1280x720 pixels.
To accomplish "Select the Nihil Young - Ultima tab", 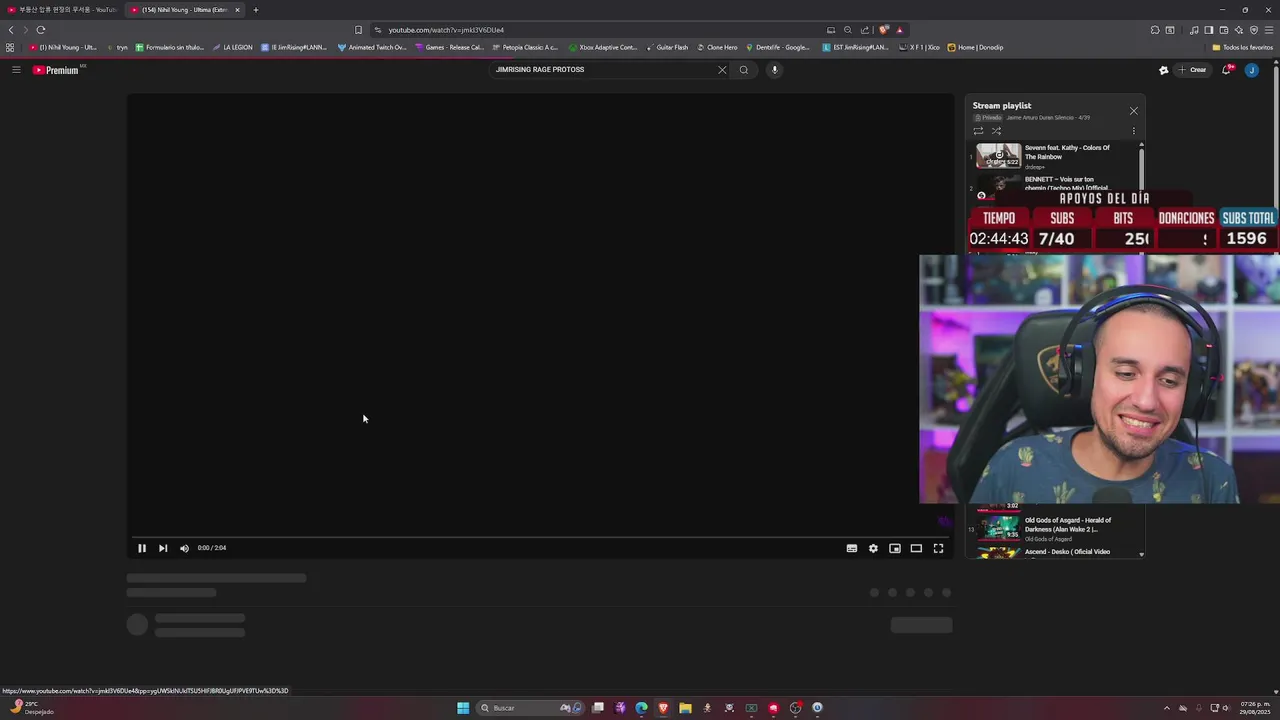I will [x=184, y=10].
